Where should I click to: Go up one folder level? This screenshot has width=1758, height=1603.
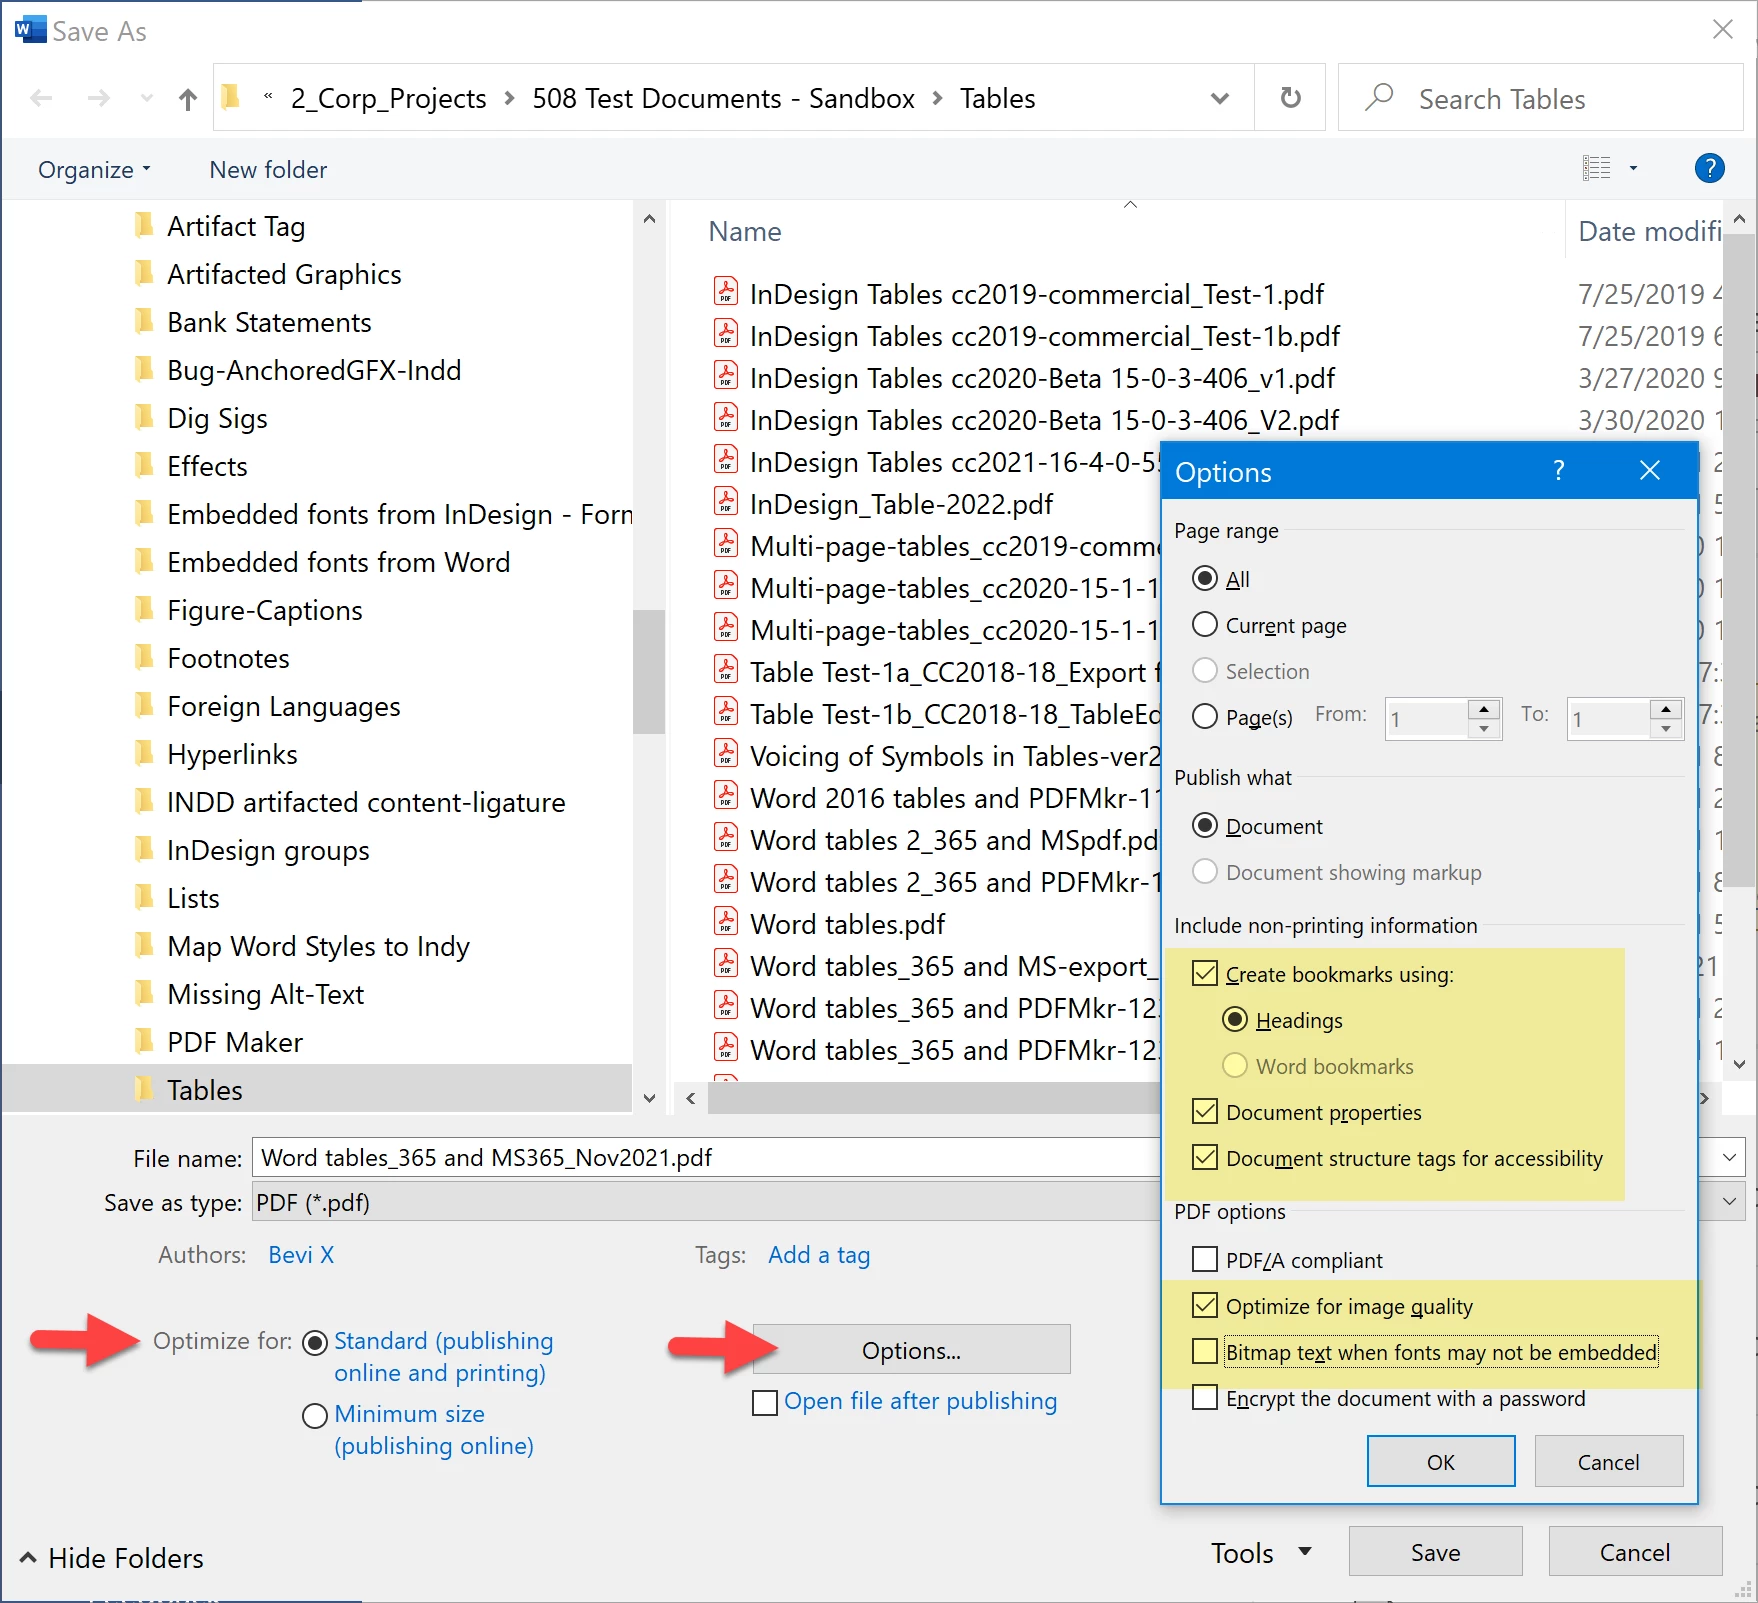[188, 98]
